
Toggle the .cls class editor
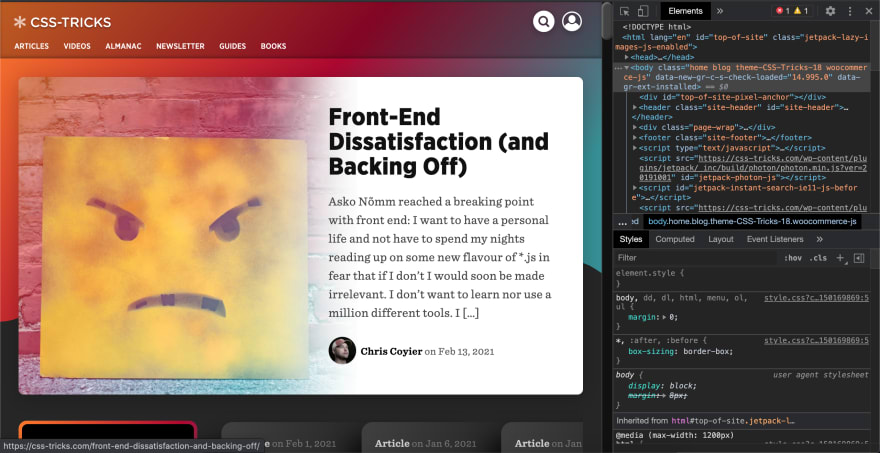point(818,258)
